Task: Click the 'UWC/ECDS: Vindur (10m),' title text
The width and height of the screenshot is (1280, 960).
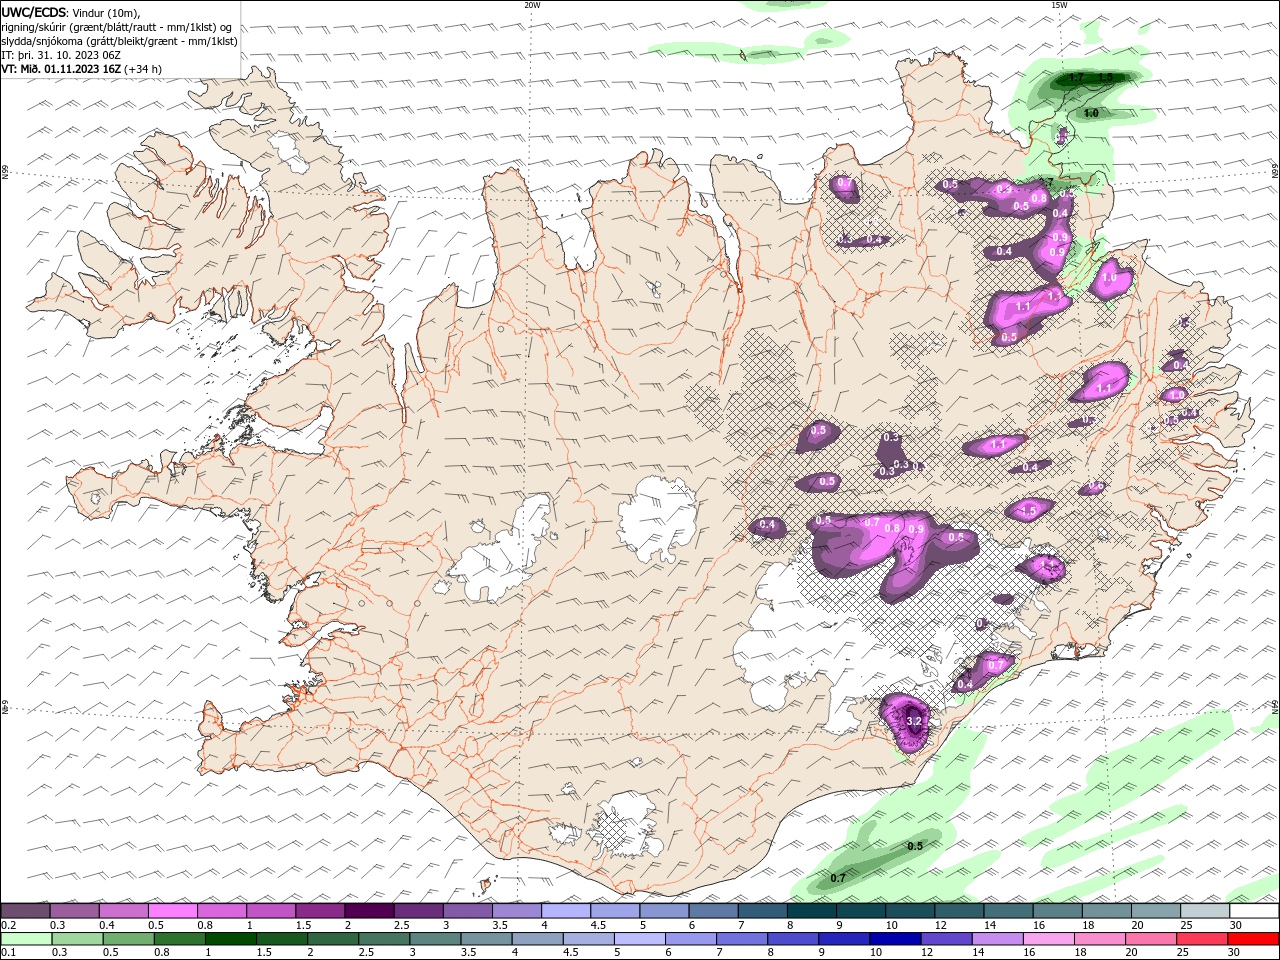Action: 71,12
